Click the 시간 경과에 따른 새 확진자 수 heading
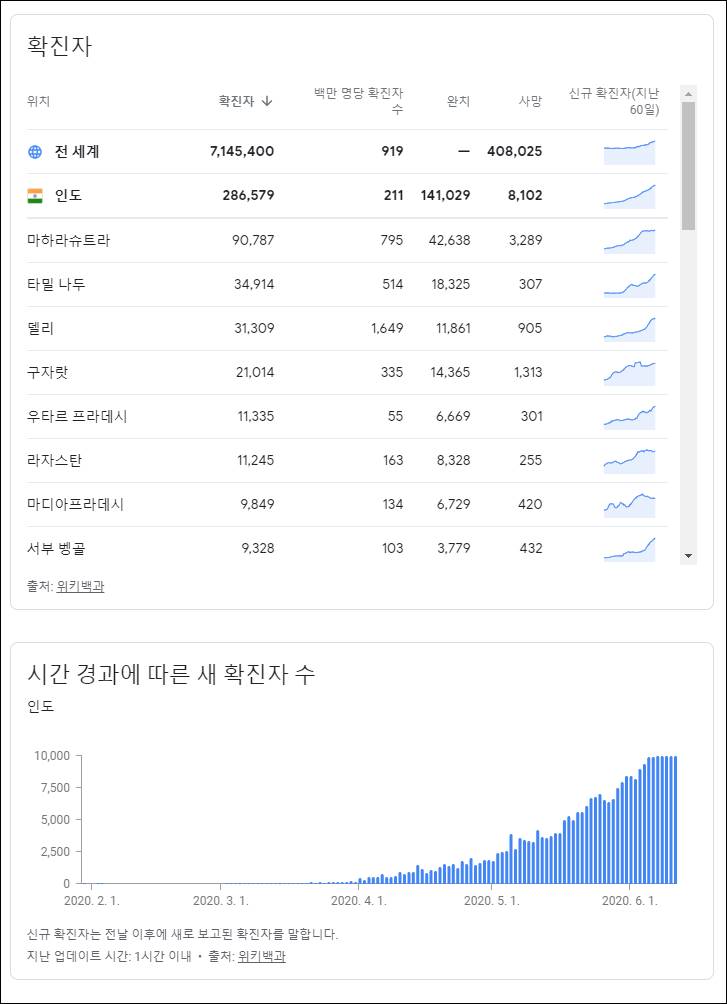 click(171, 674)
